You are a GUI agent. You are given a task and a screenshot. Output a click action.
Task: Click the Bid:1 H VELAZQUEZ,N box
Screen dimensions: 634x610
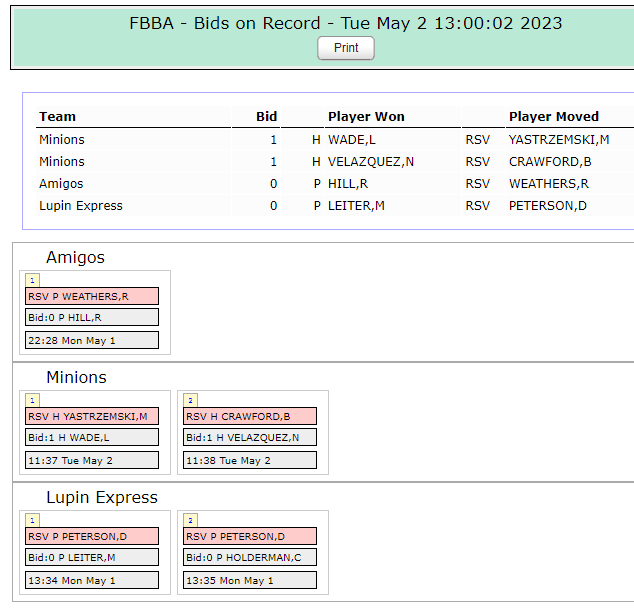click(x=250, y=437)
